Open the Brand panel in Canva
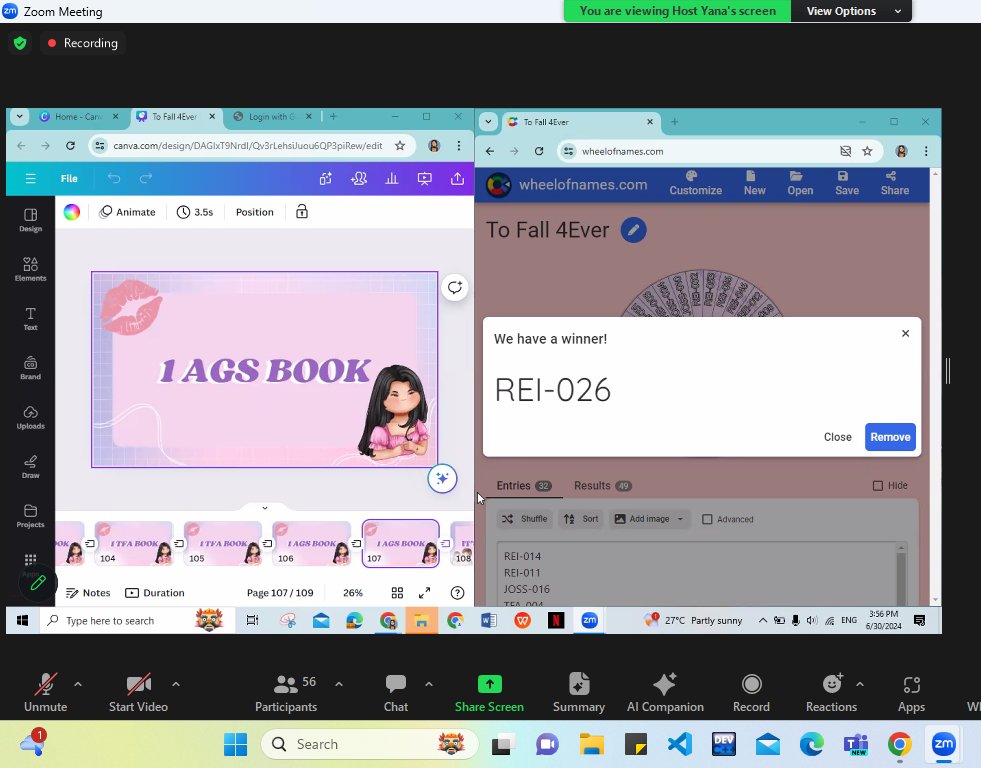981x768 pixels. pyautogui.click(x=30, y=368)
